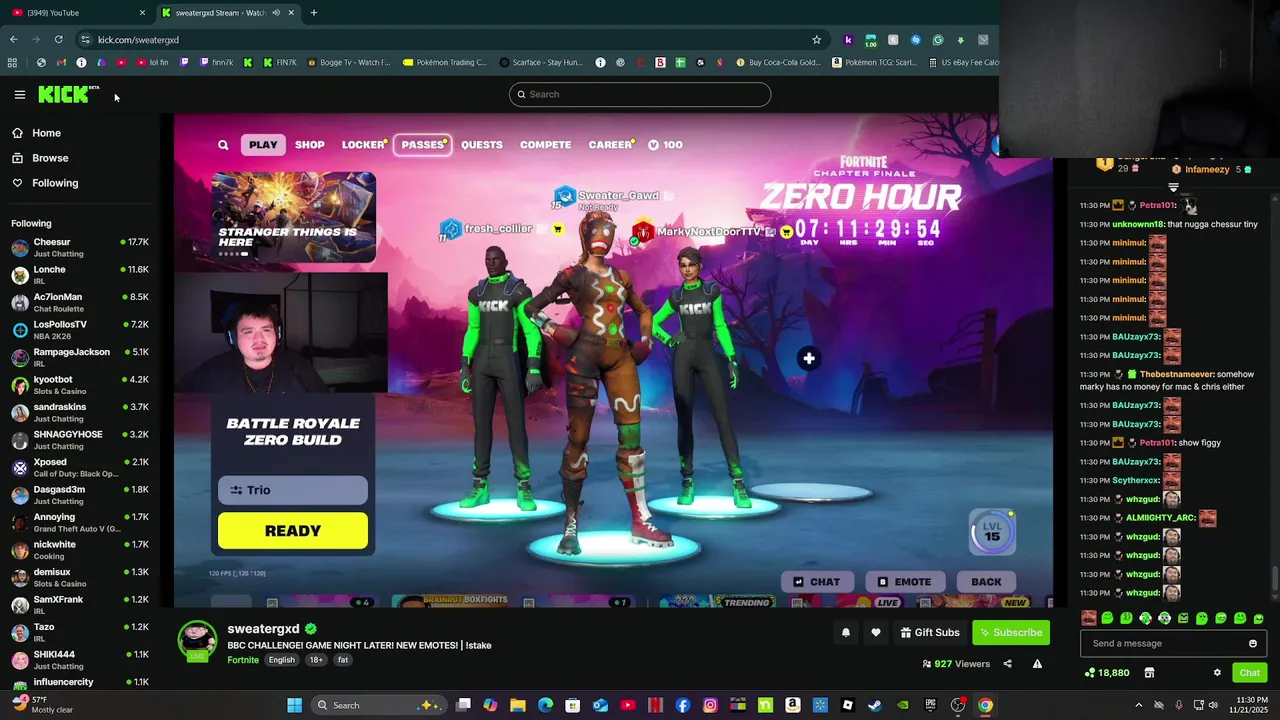Open a new browser tab
Viewport: 1280px width, 720px height.
[x=314, y=12]
